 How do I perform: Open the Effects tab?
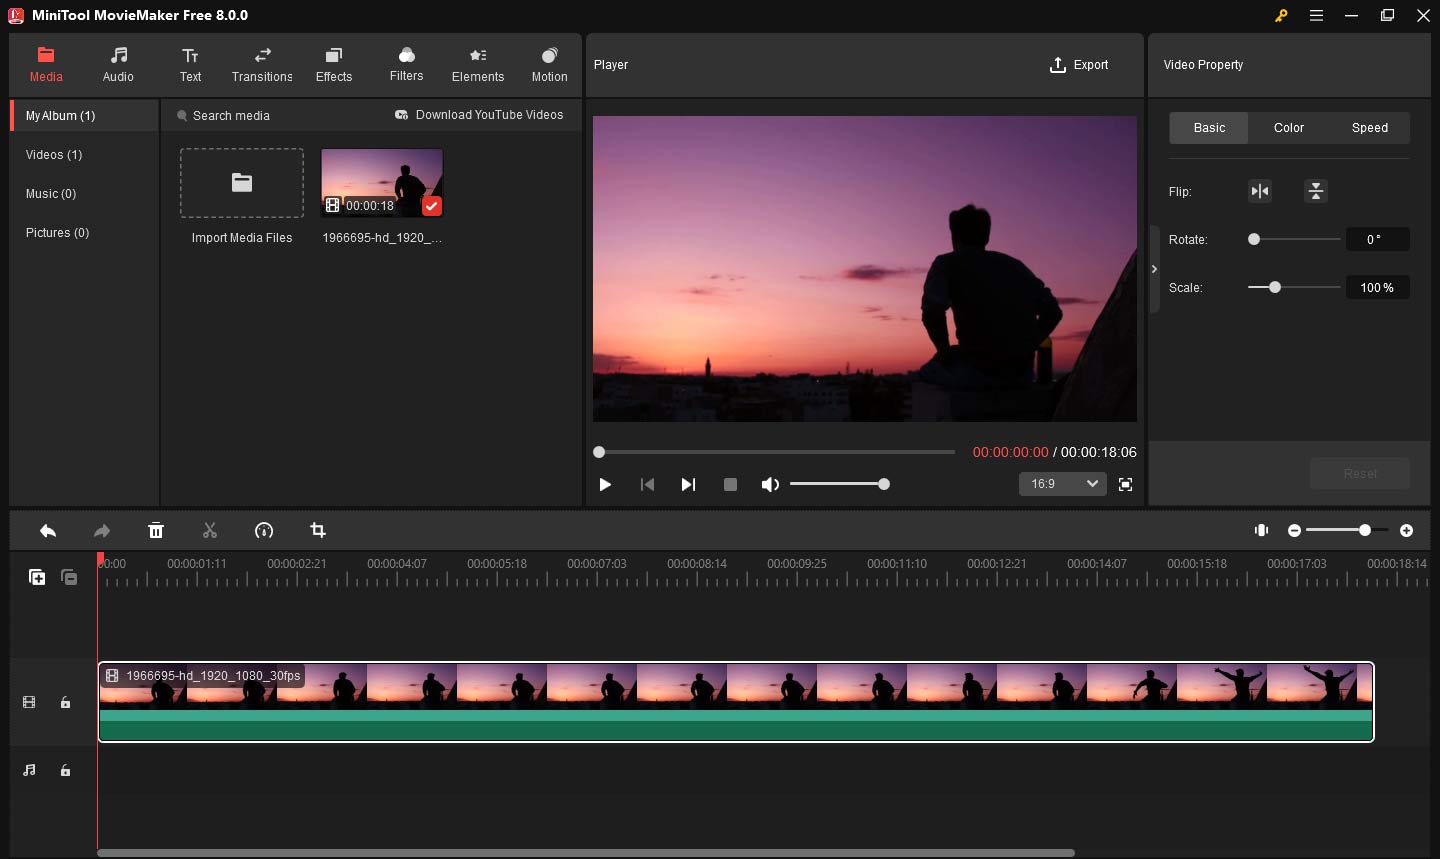pos(334,65)
